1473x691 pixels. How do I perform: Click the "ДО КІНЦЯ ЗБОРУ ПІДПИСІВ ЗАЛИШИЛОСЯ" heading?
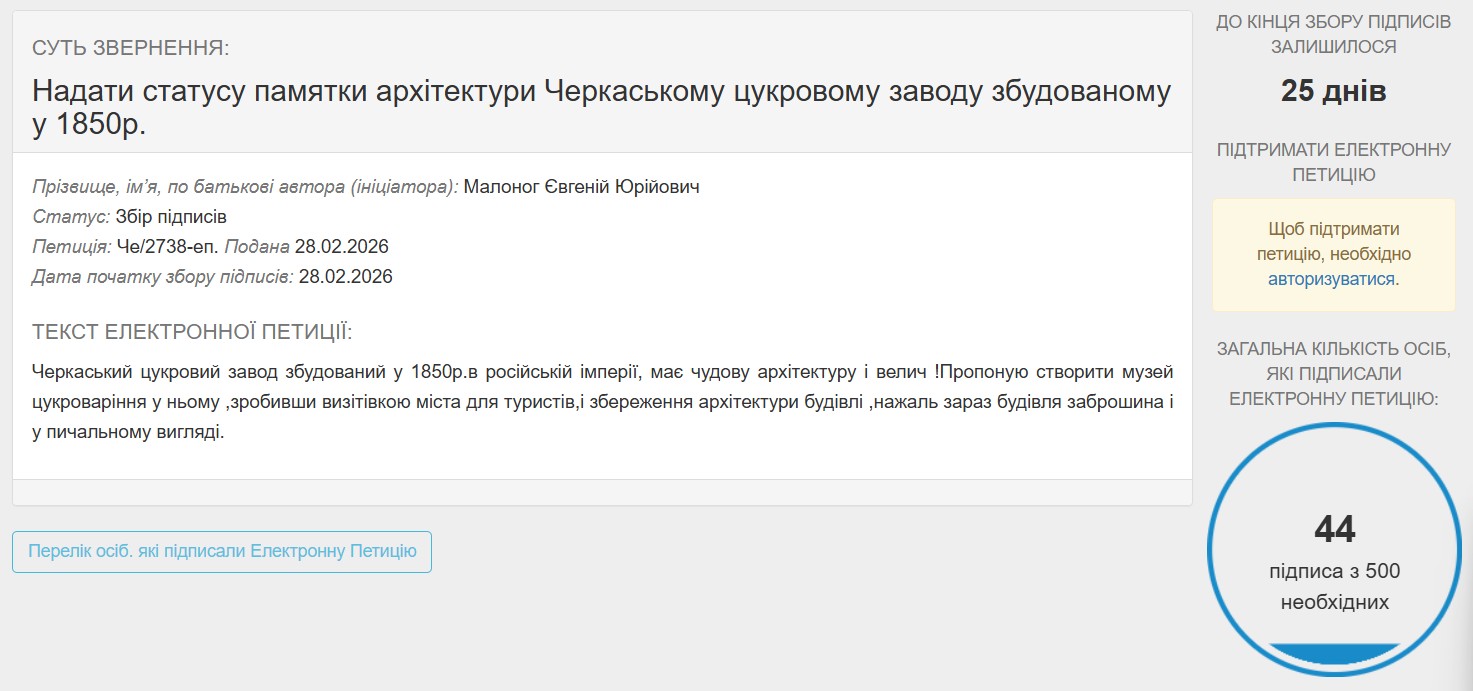(x=1333, y=35)
